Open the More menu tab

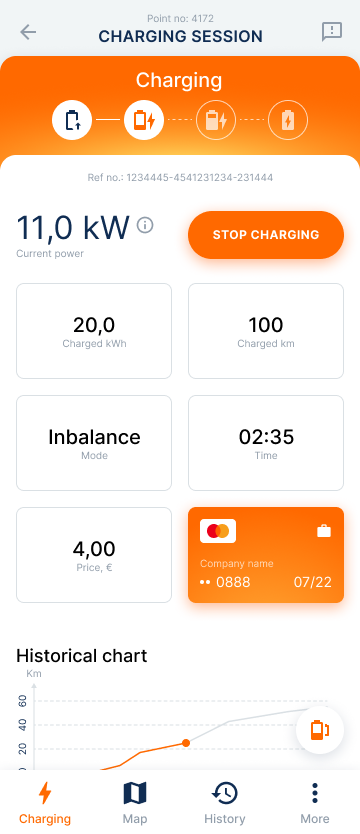(315, 802)
